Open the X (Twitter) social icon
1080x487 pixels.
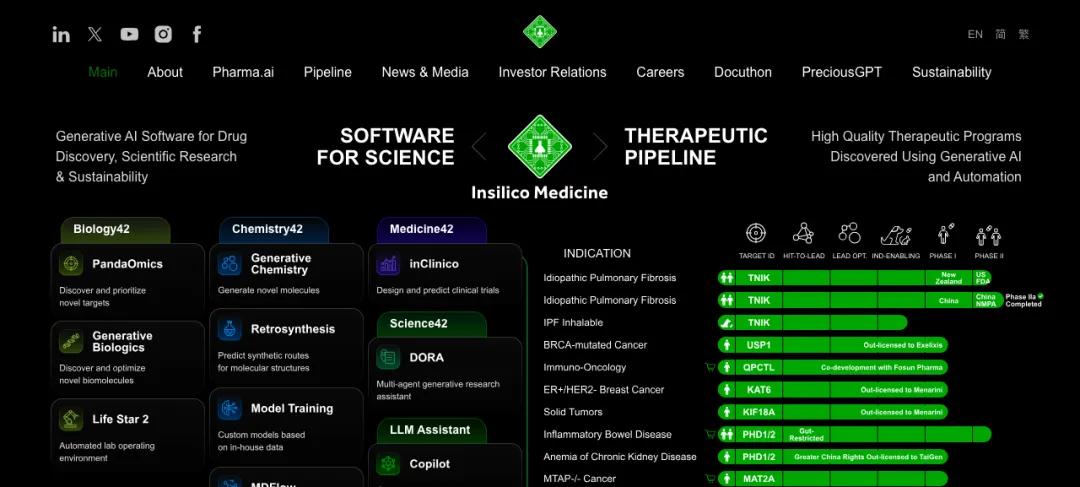[95, 34]
